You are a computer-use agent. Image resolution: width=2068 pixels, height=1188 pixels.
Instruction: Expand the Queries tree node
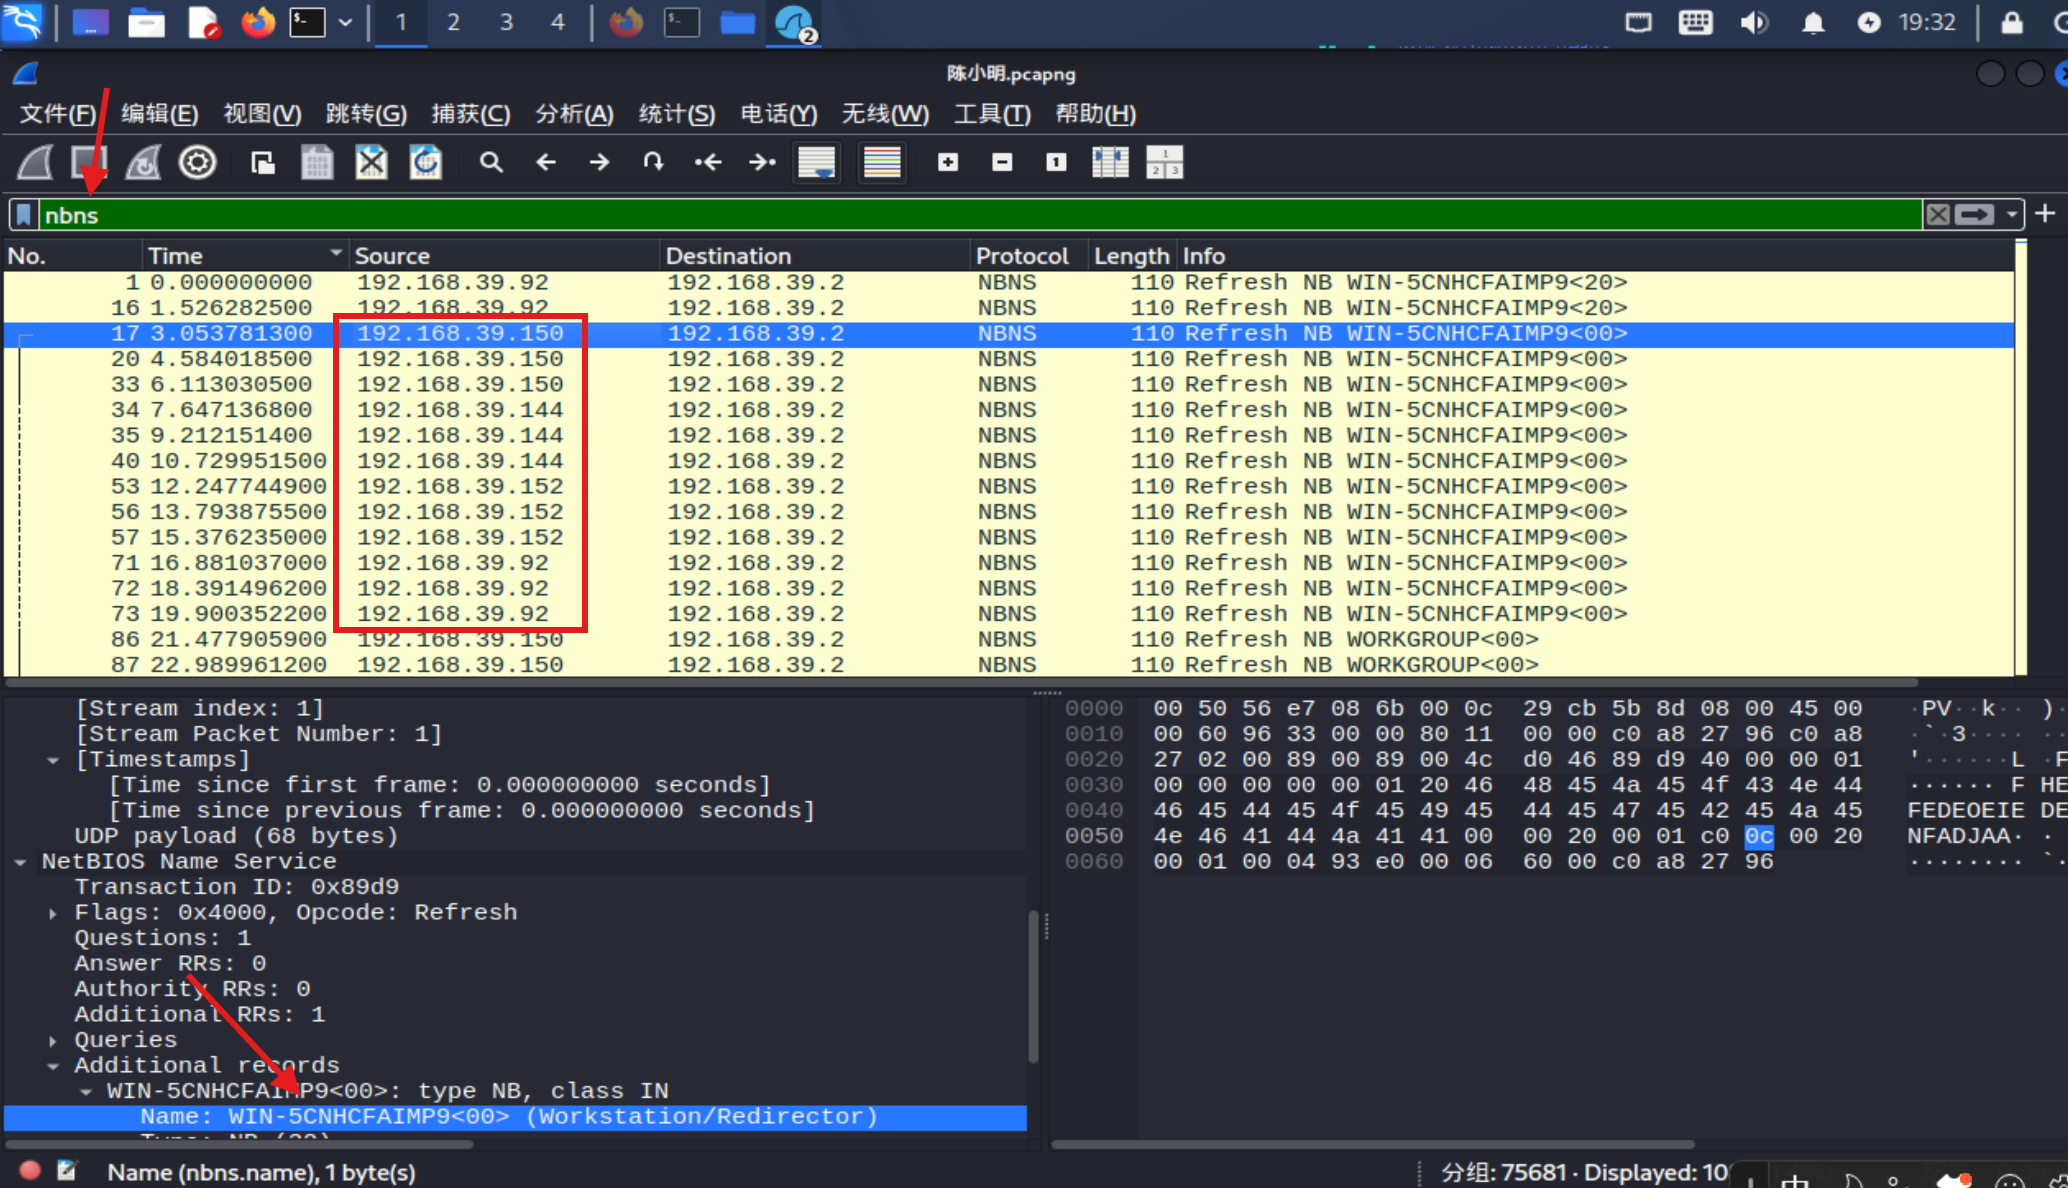click(x=53, y=1041)
